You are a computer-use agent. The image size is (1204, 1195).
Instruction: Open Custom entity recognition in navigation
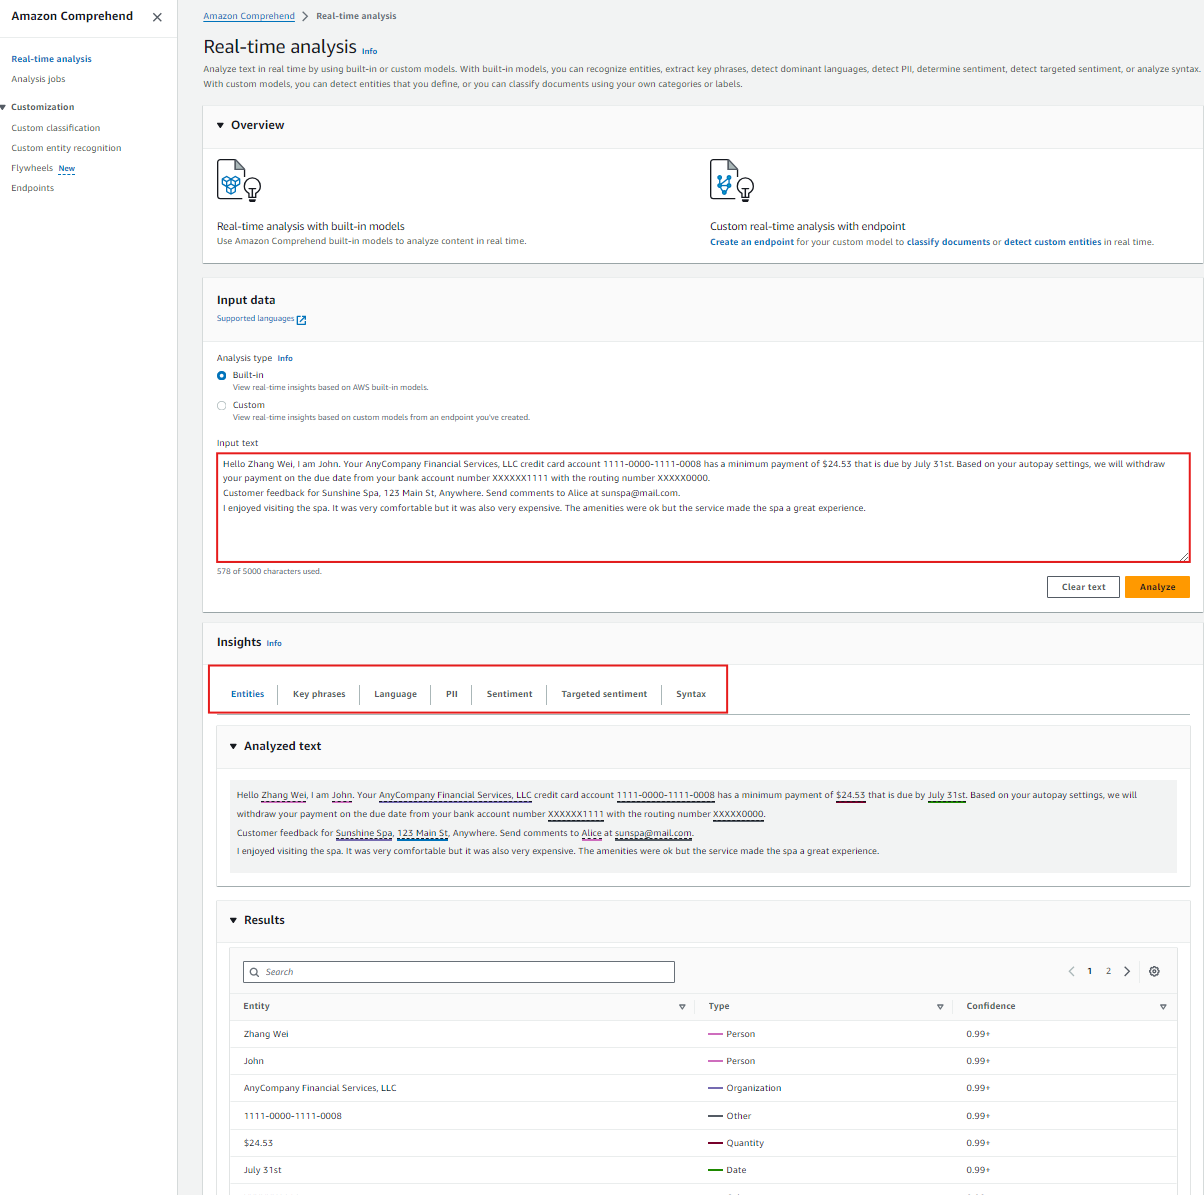pyautogui.click(x=66, y=148)
